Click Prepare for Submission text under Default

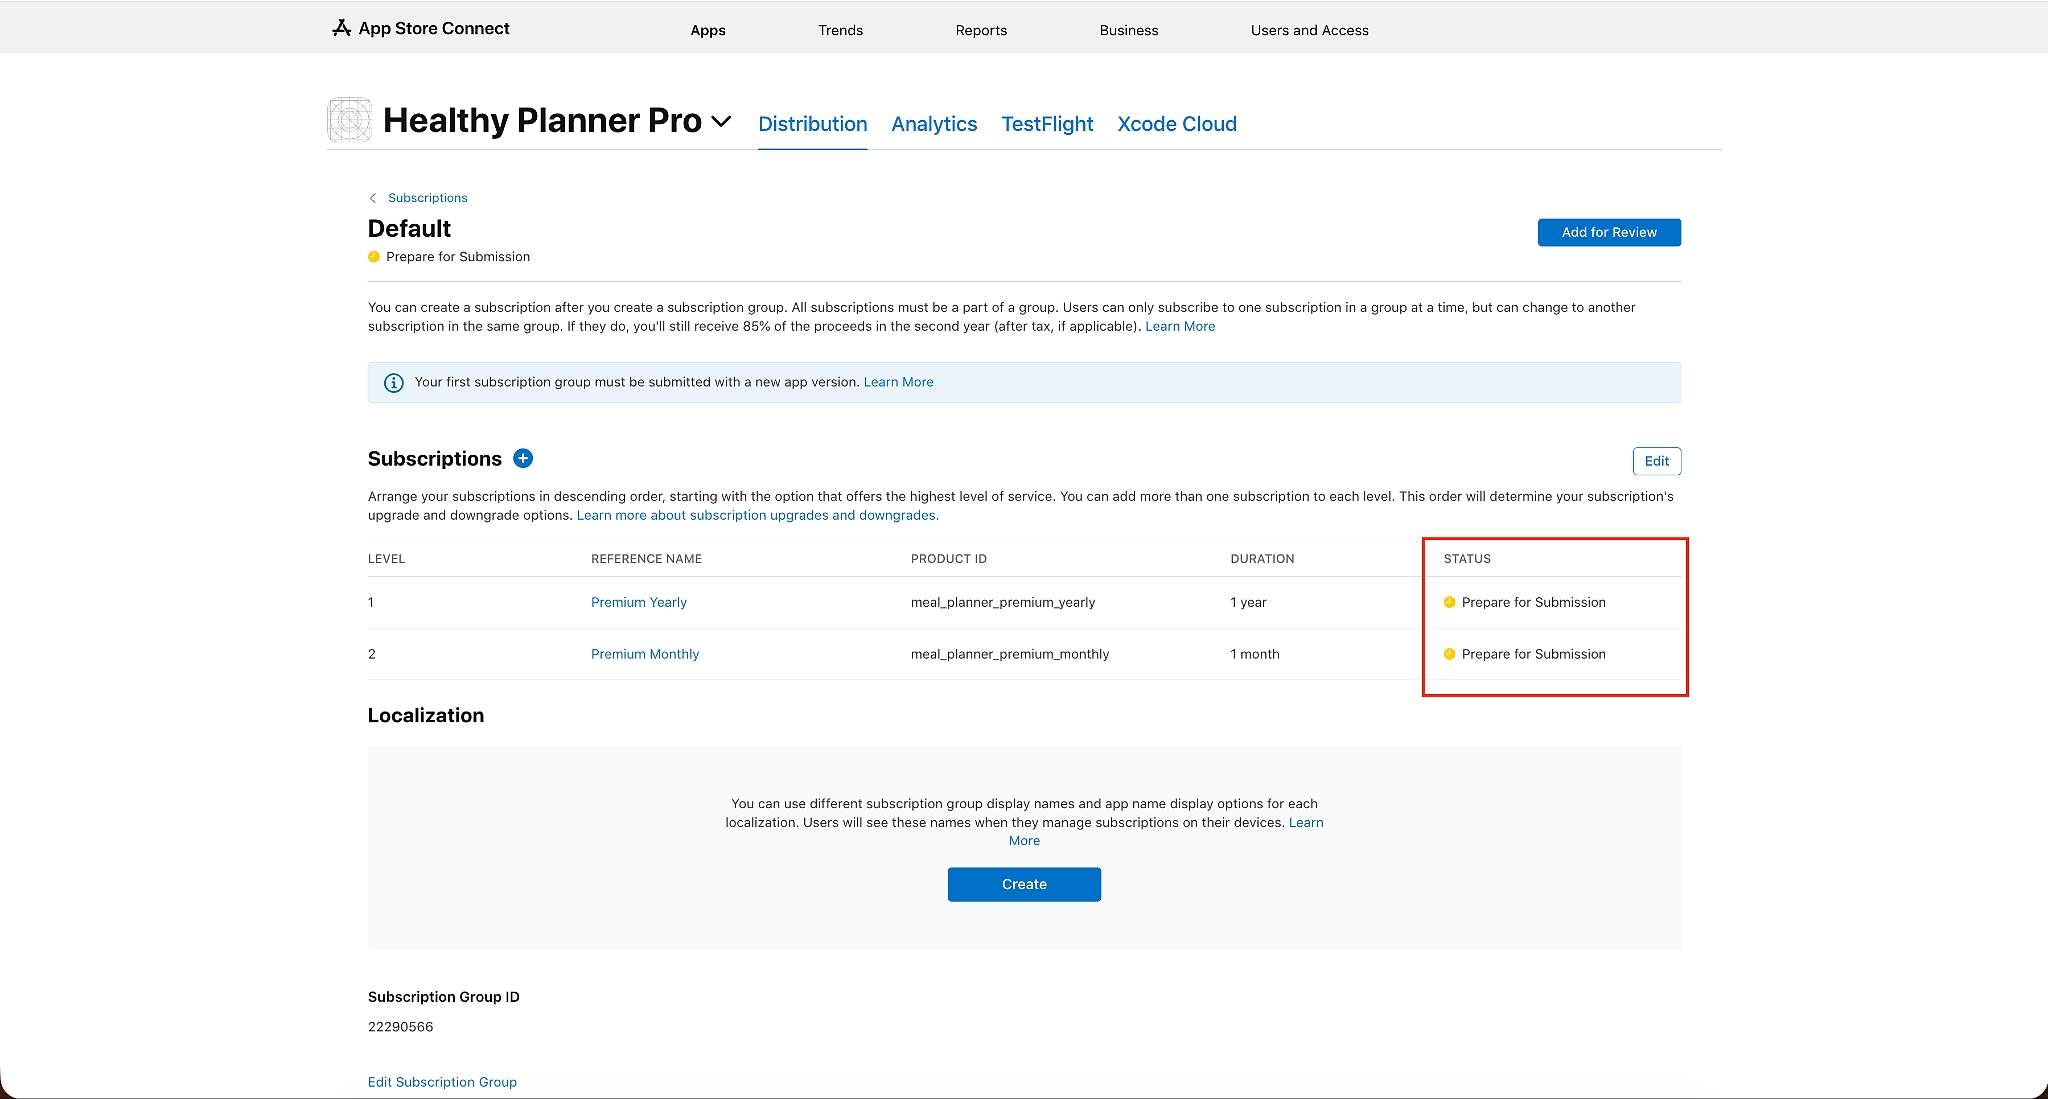click(458, 257)
